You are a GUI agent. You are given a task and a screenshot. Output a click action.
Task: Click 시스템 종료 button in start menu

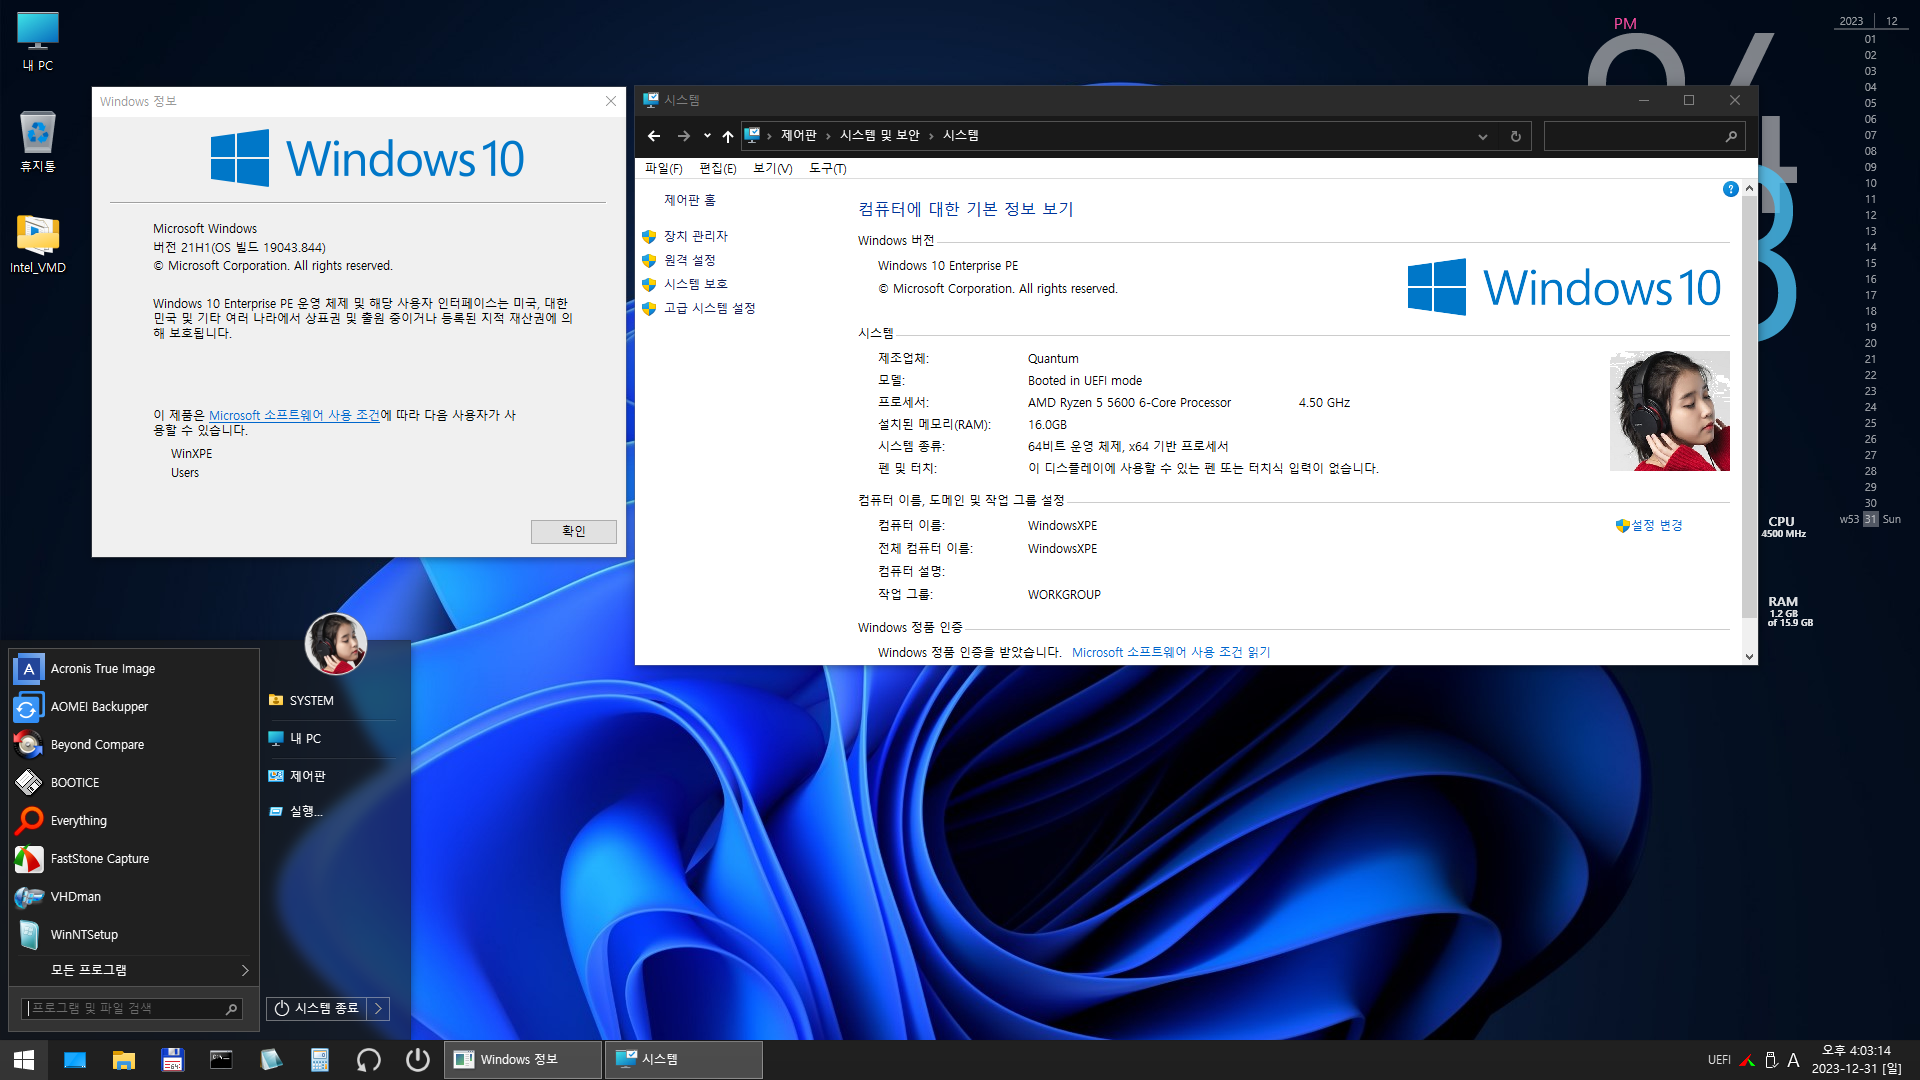click(317, 1009)
